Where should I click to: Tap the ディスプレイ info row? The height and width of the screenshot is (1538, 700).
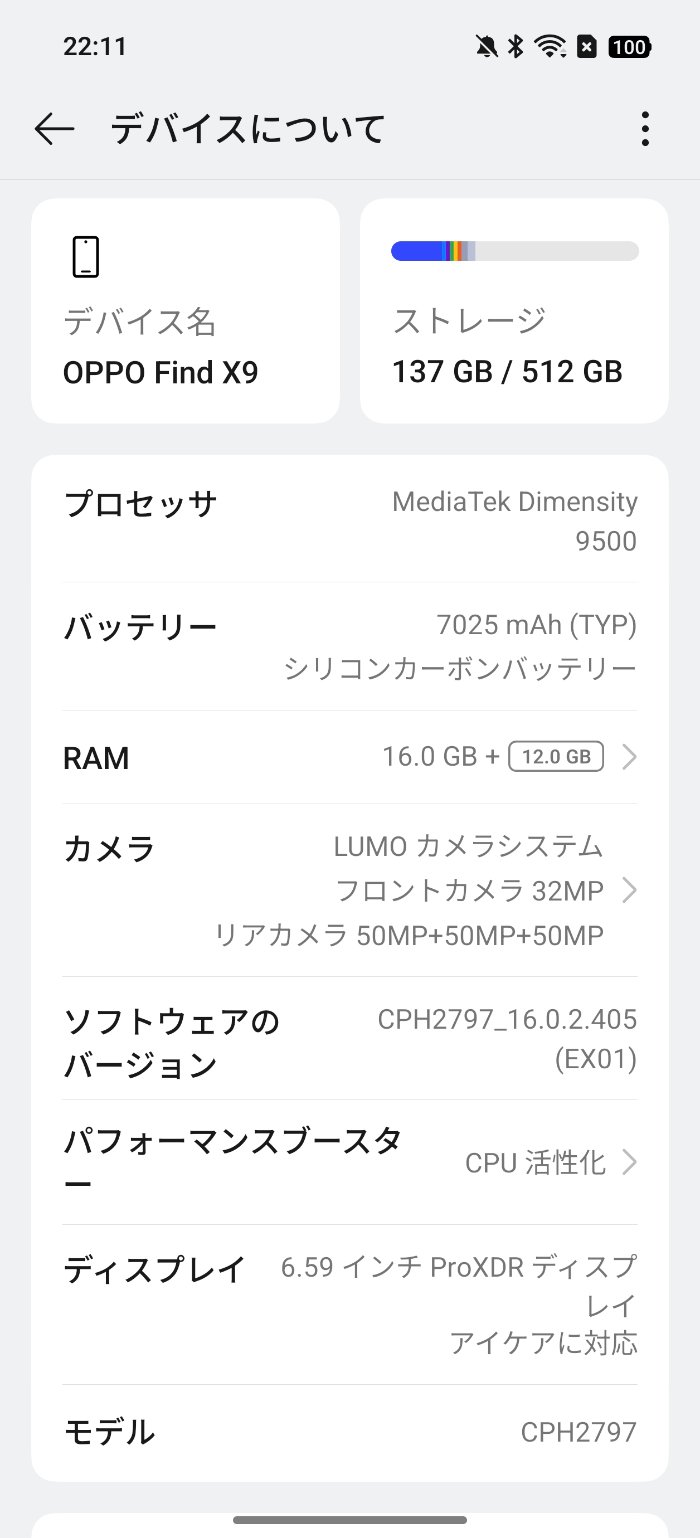pos(350,1304)
